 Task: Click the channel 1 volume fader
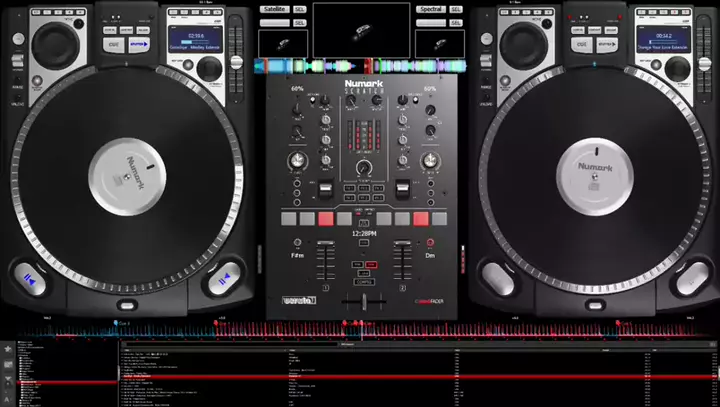coord(326,243)
